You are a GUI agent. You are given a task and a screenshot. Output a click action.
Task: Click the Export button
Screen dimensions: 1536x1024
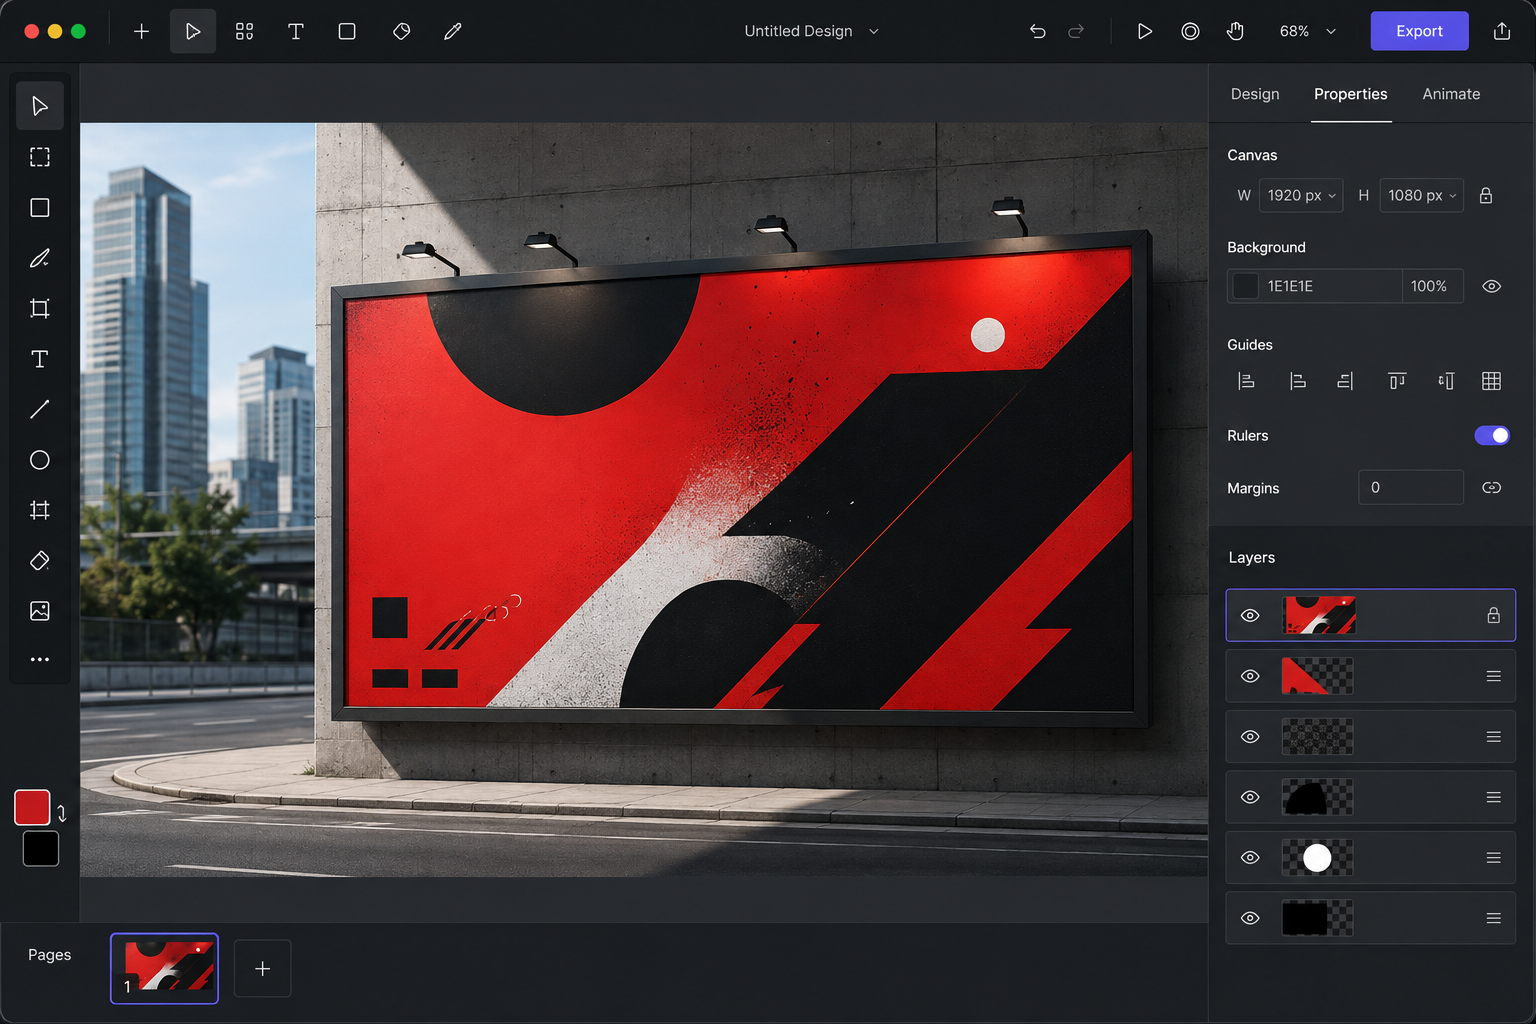point(1419,31)
